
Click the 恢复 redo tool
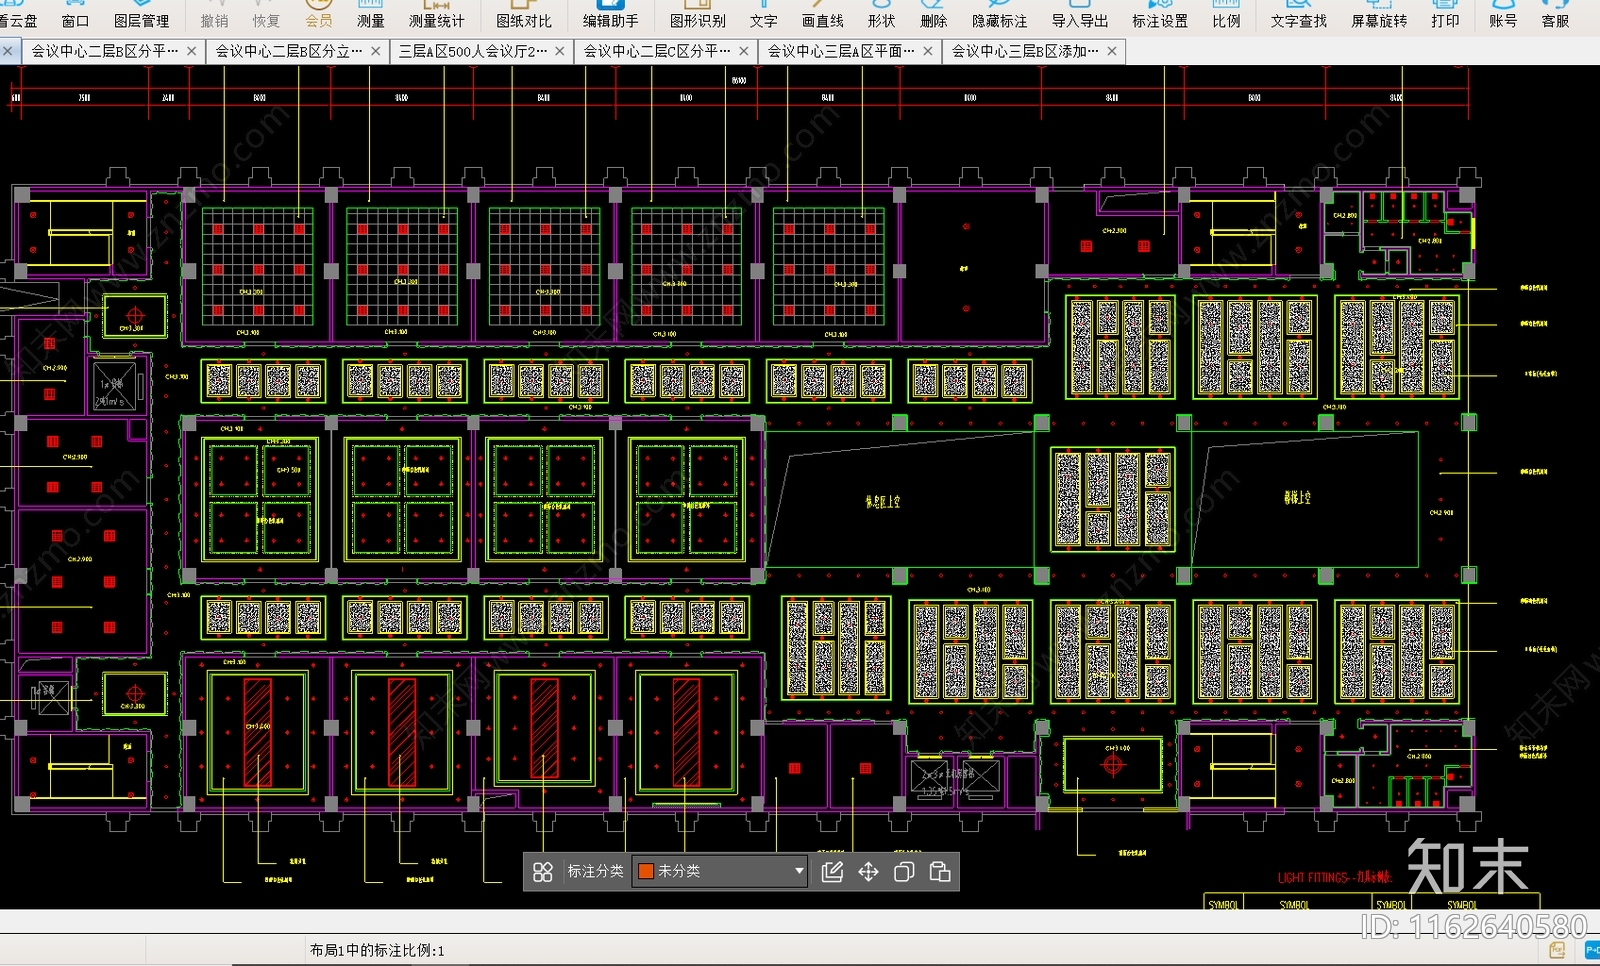(266, 14)
